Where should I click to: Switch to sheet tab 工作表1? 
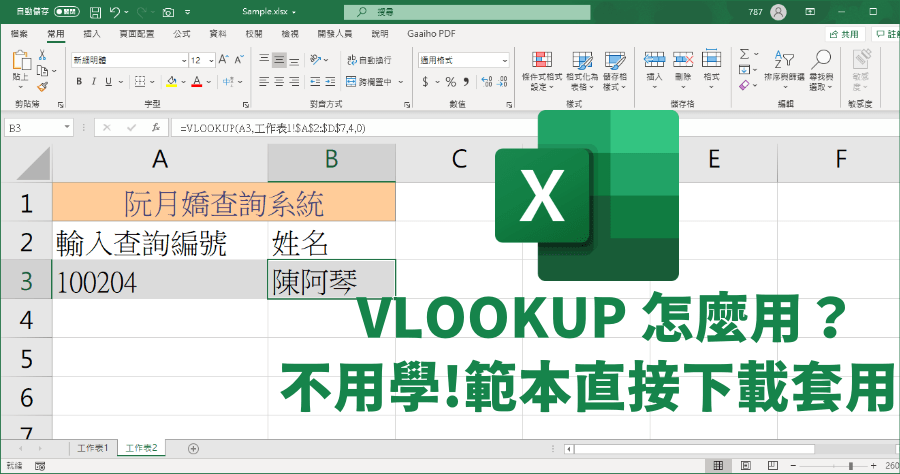pyautogui.click(x=93, y=448)
